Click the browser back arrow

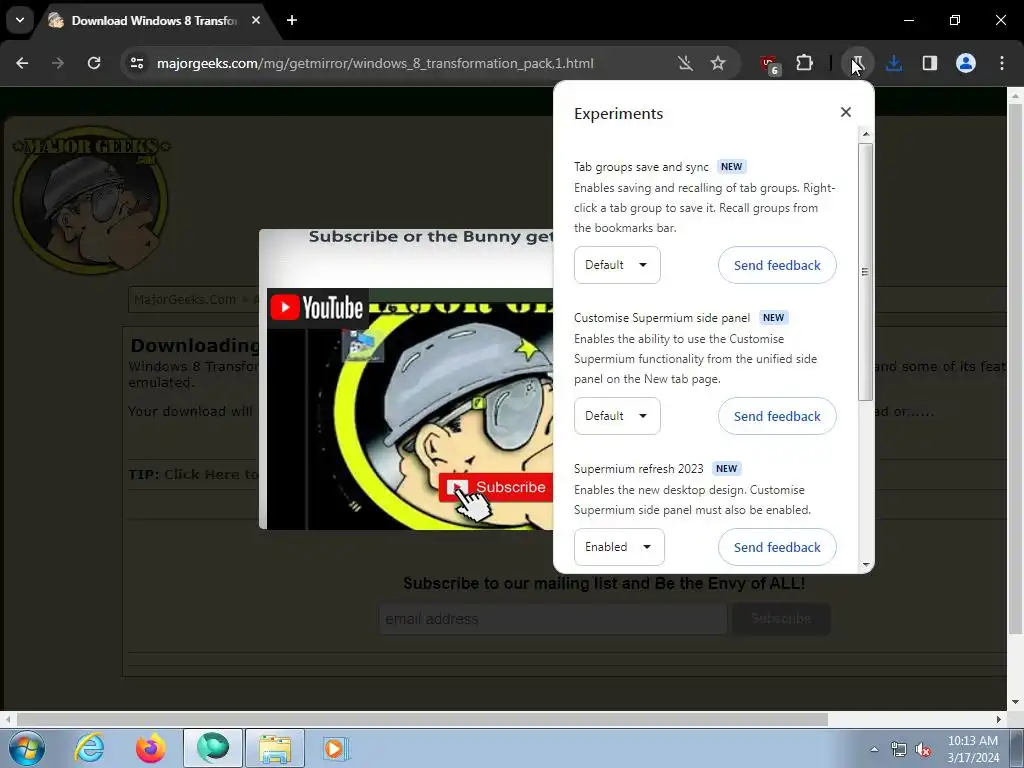click(22, 63)
